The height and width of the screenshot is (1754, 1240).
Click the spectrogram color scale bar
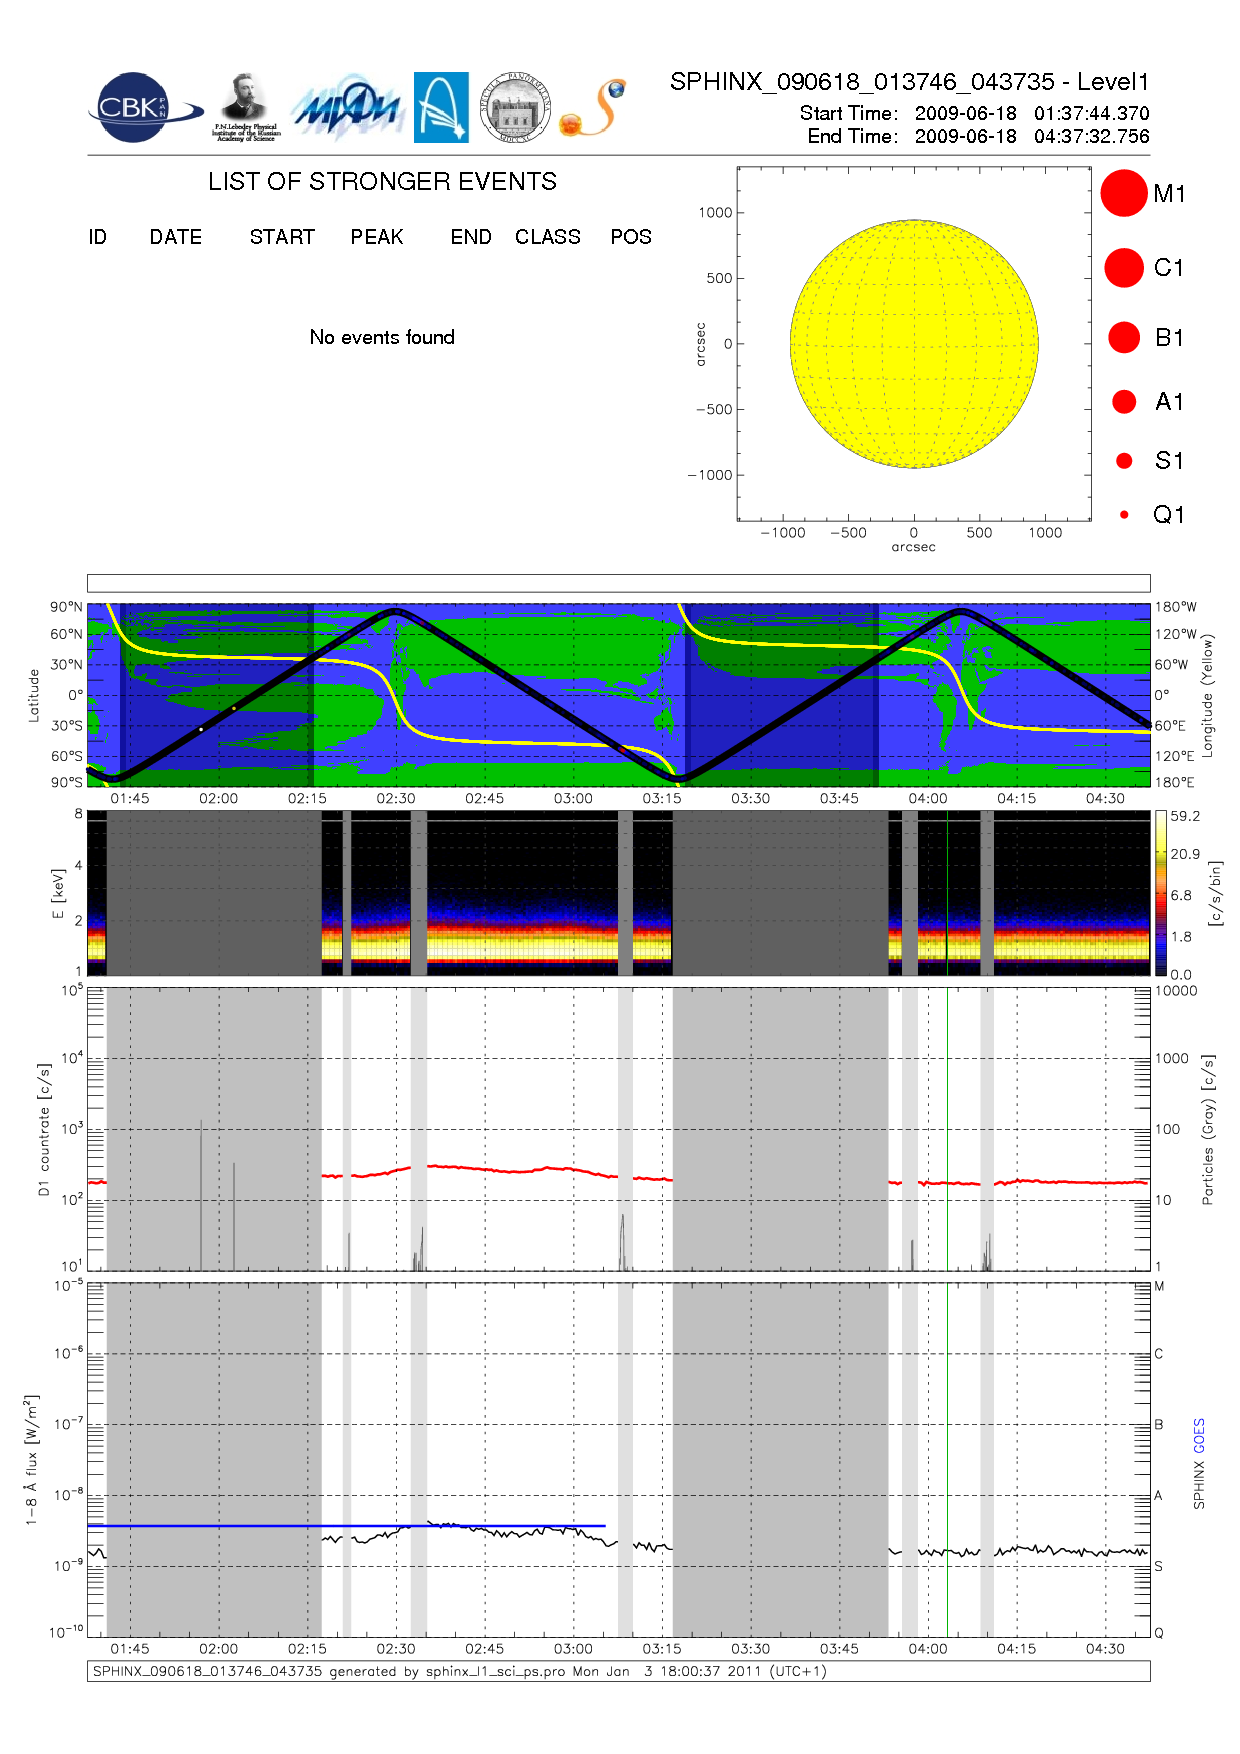tap(1161, 893)
